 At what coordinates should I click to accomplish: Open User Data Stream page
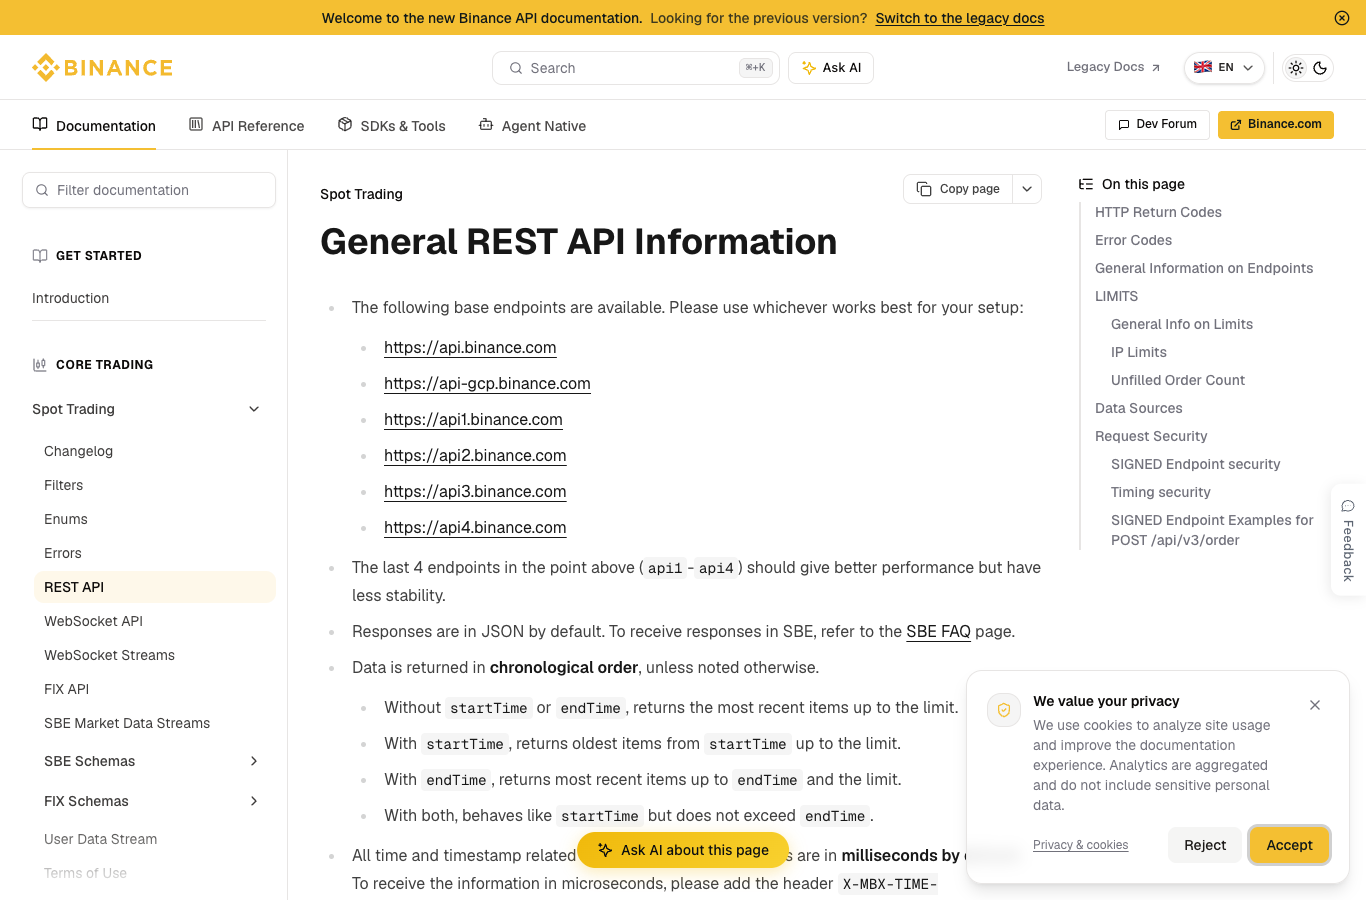click(x=100, y=839)
